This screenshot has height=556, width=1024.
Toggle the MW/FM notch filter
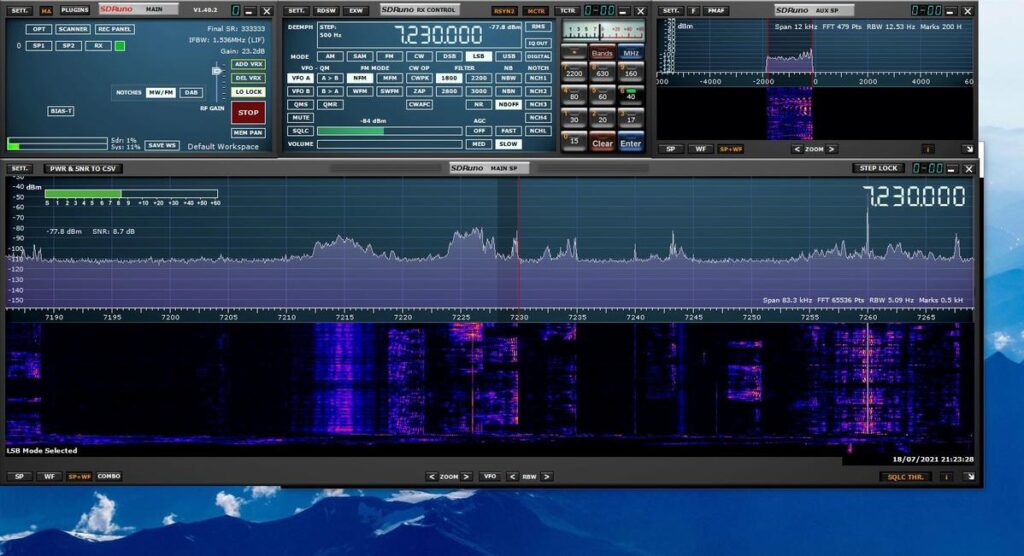click(161, 93)
